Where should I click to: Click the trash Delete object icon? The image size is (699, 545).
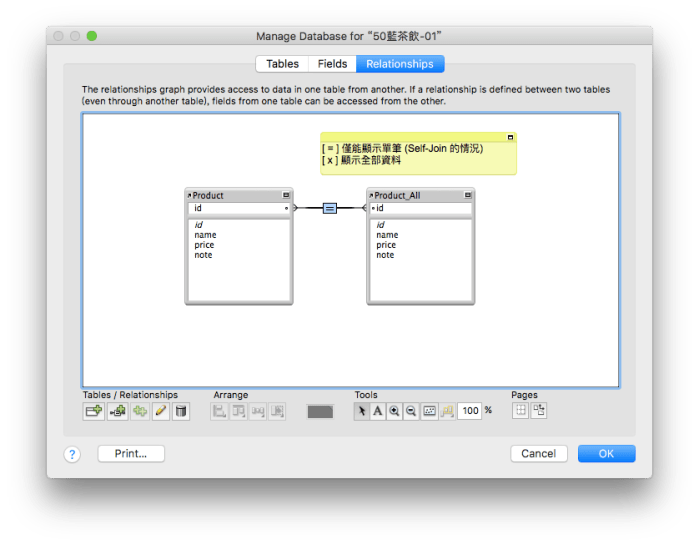181,411
